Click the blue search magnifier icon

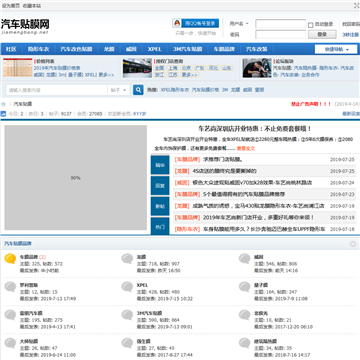coord(138,90)
